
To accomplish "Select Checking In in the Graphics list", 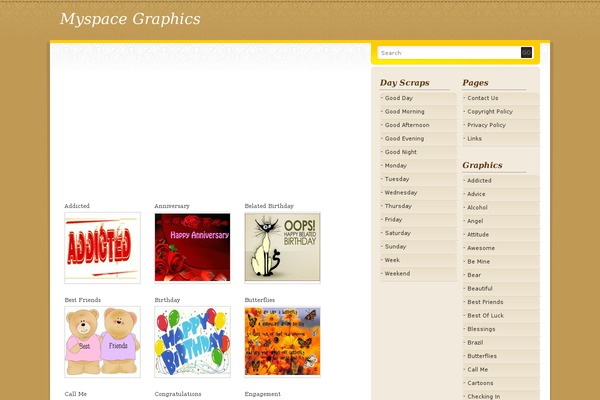I will click(x=483, y=396).
